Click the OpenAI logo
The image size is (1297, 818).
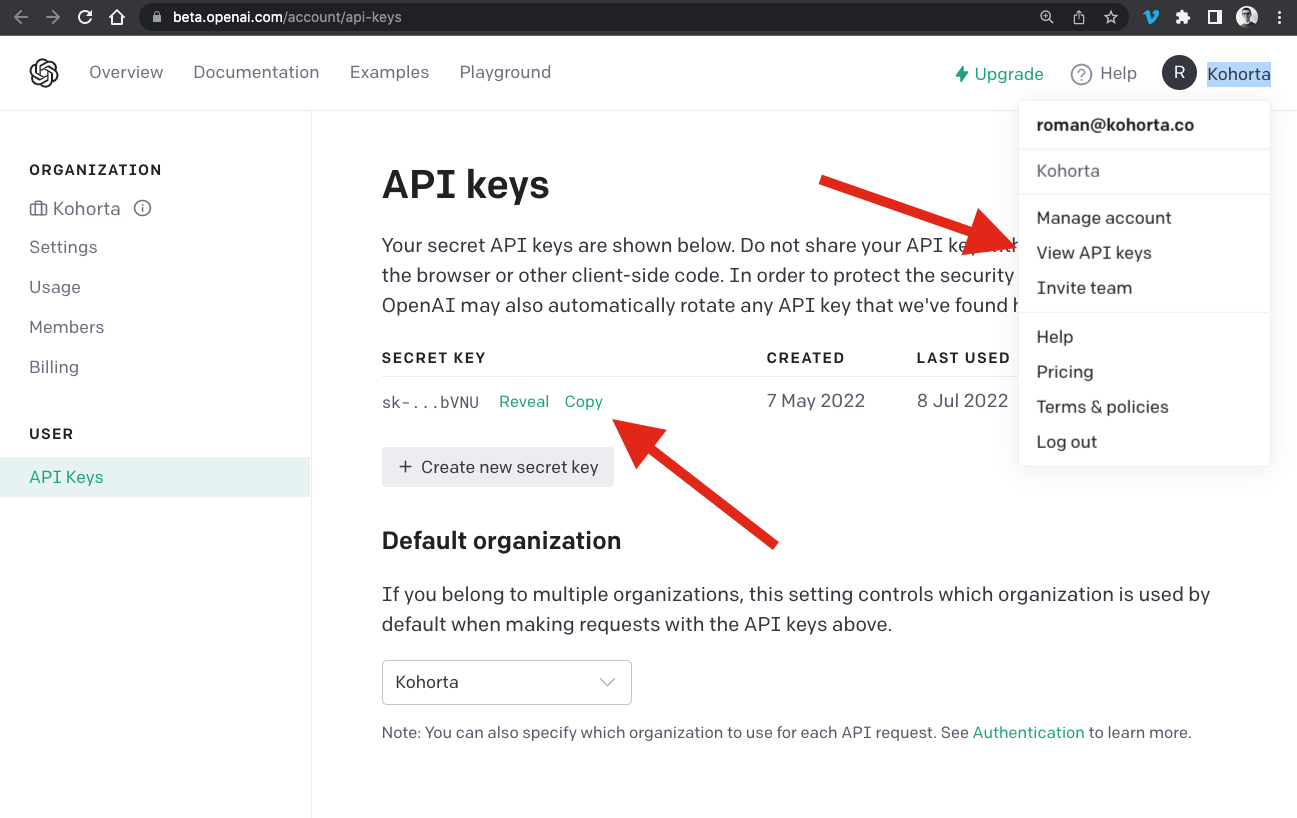[42, 72]
